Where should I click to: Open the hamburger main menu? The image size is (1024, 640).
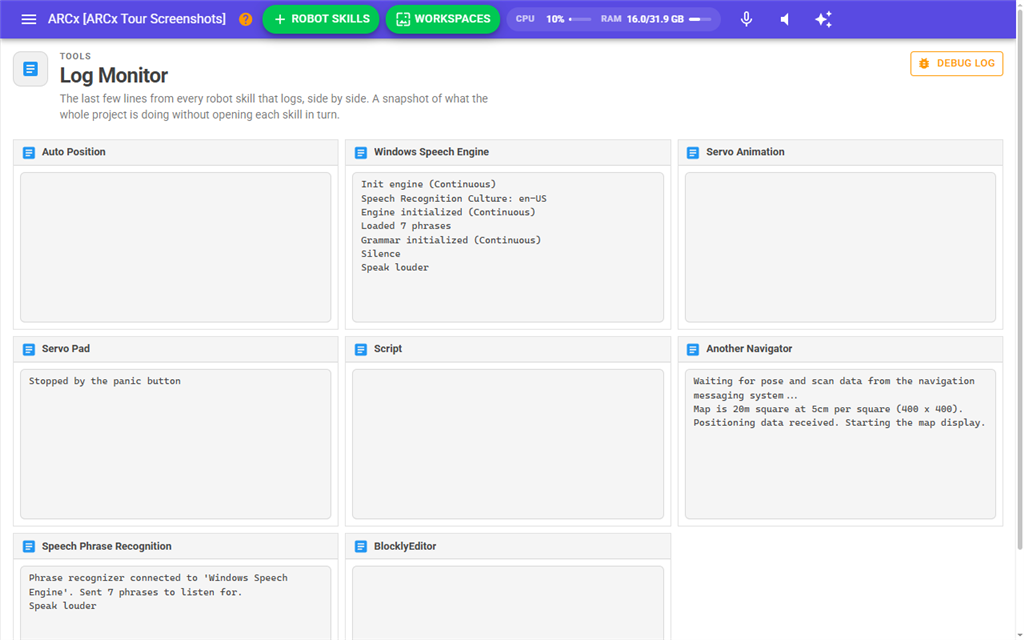pos(29,19)
